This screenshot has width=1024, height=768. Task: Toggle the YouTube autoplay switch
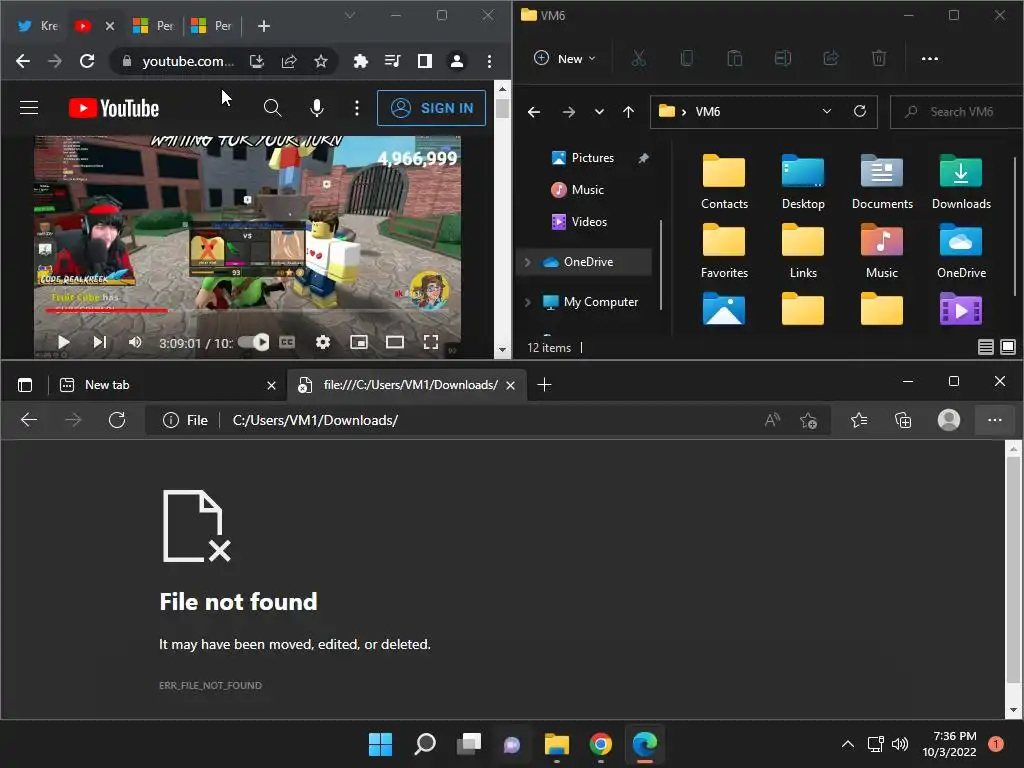pos(253,342)
